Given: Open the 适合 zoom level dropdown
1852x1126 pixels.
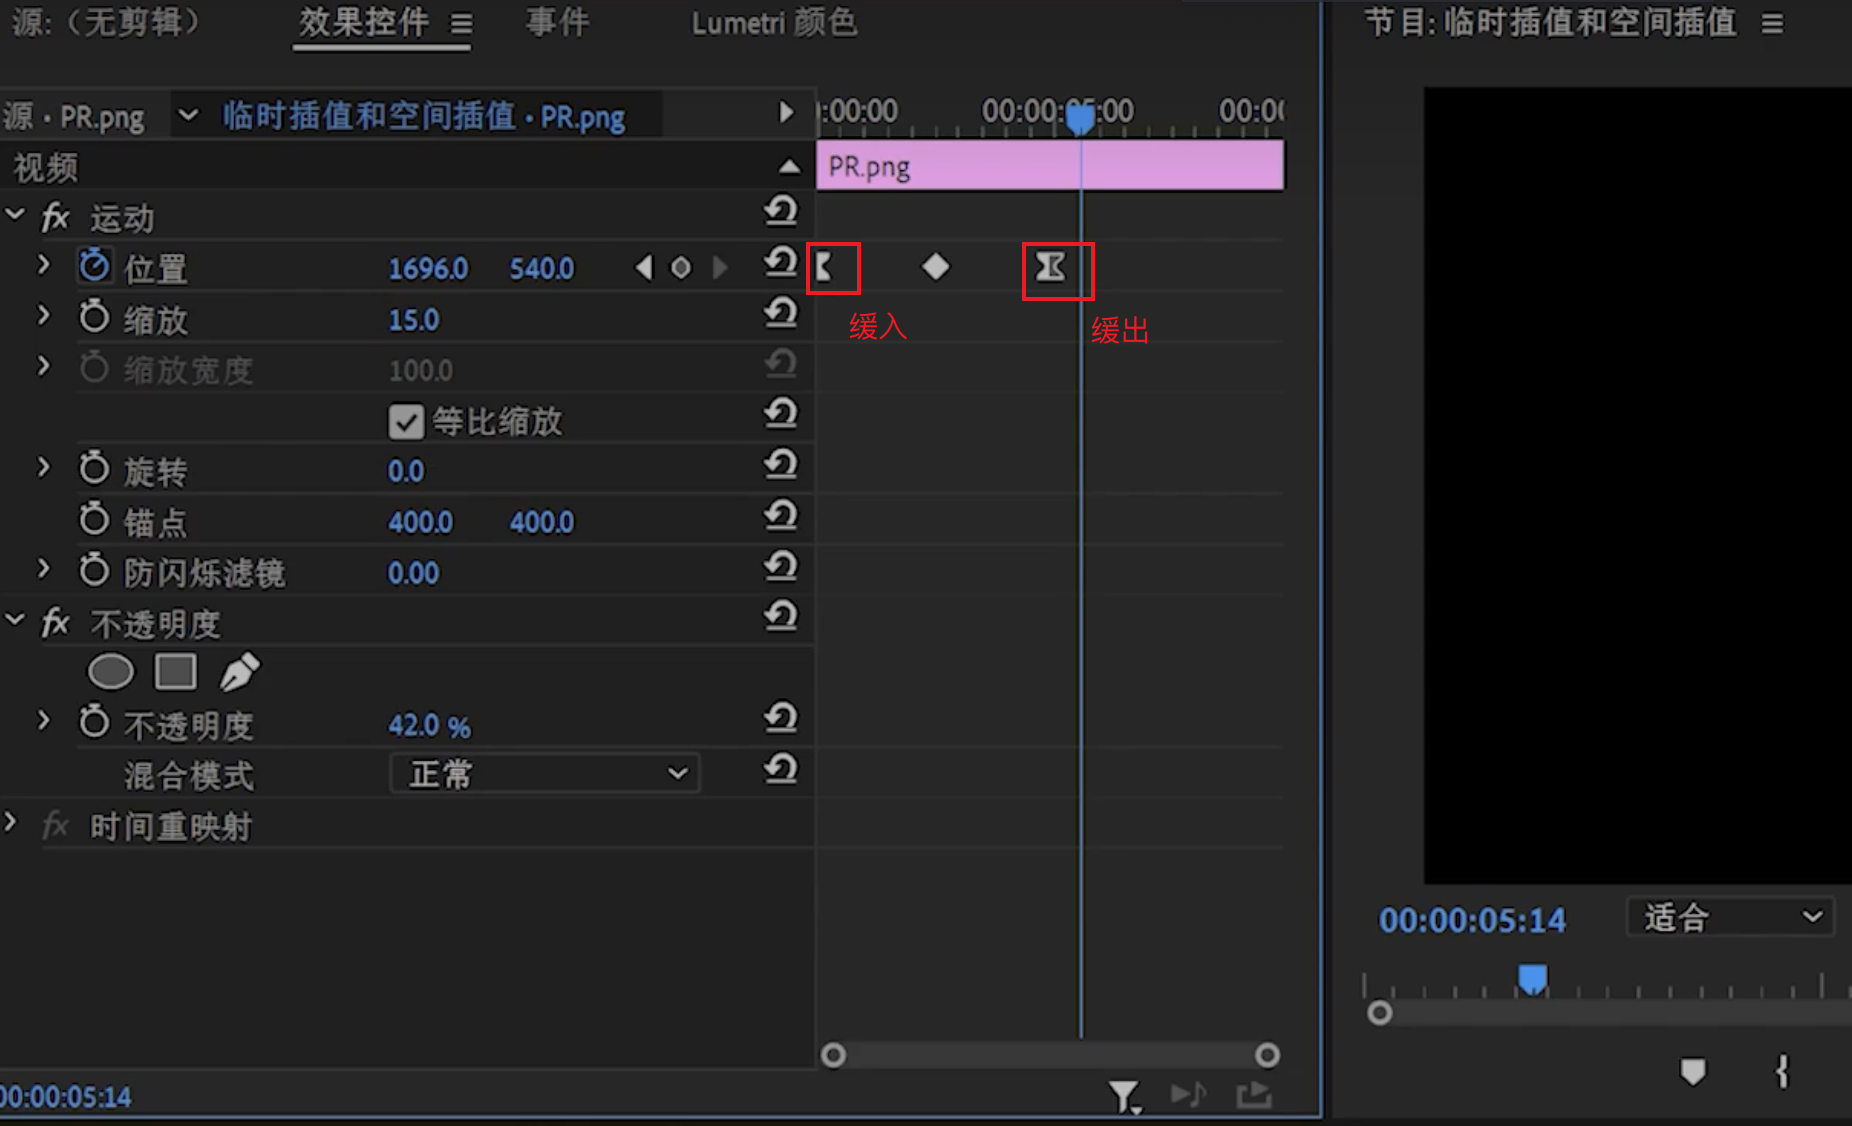Looking at the screenshot, I should (1731, 917).
